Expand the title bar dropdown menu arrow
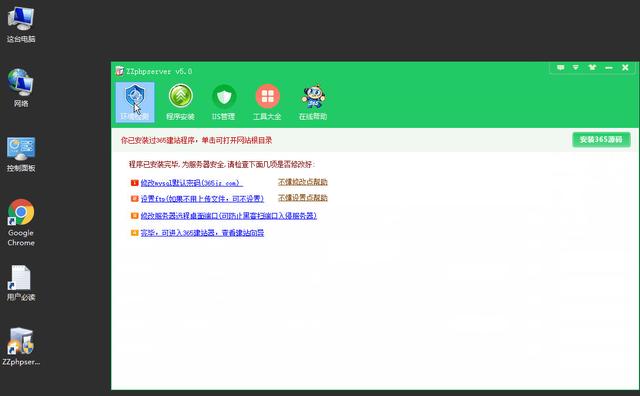 (x=576, y=67)
